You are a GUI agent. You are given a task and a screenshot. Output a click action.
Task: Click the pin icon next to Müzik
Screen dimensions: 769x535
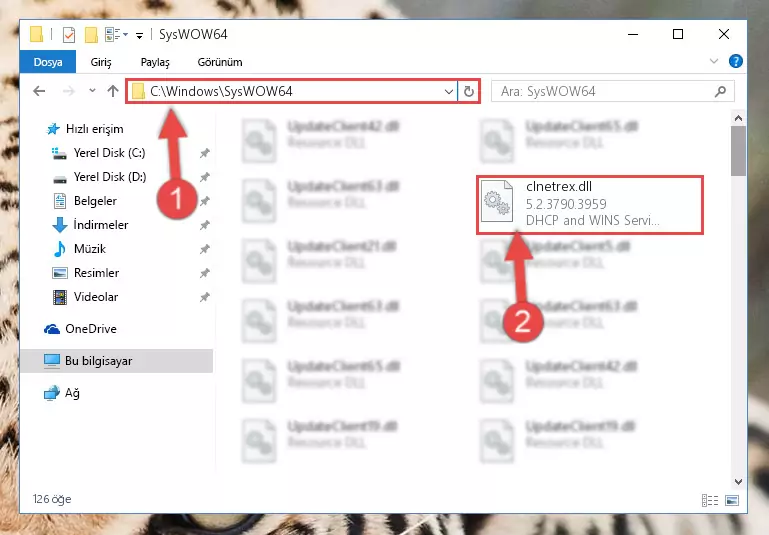coord(205,249)
